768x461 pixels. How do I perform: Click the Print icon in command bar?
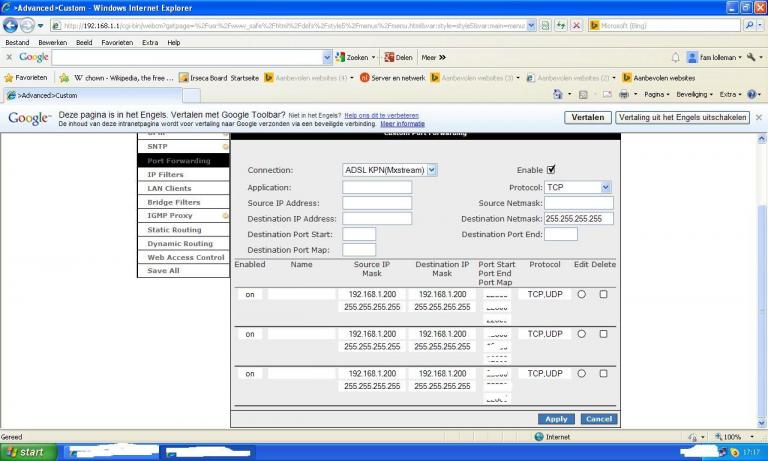pyautogui.click(x=623, y=95)
